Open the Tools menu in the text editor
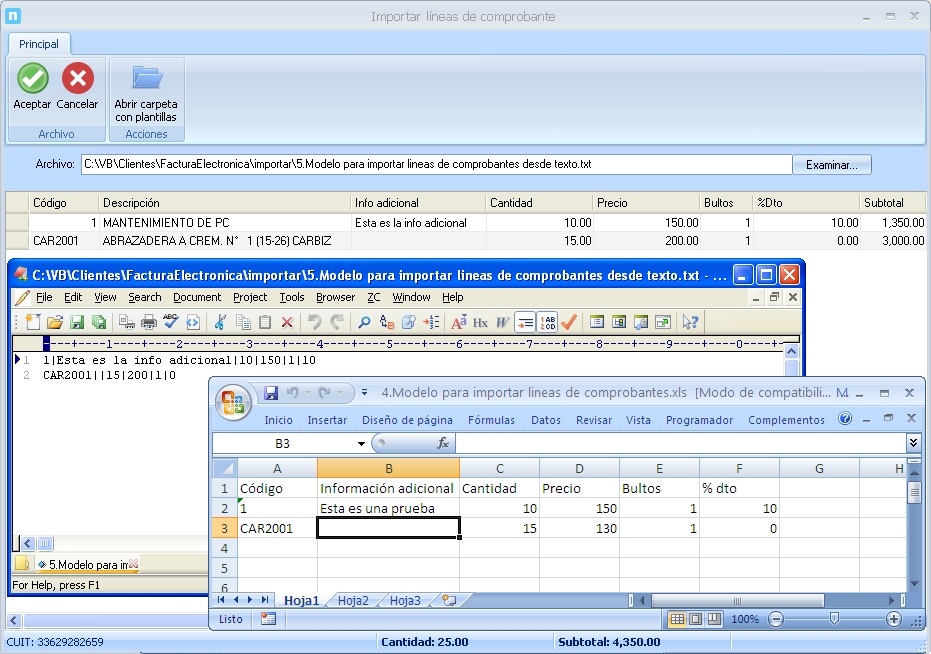 [292, 297]
